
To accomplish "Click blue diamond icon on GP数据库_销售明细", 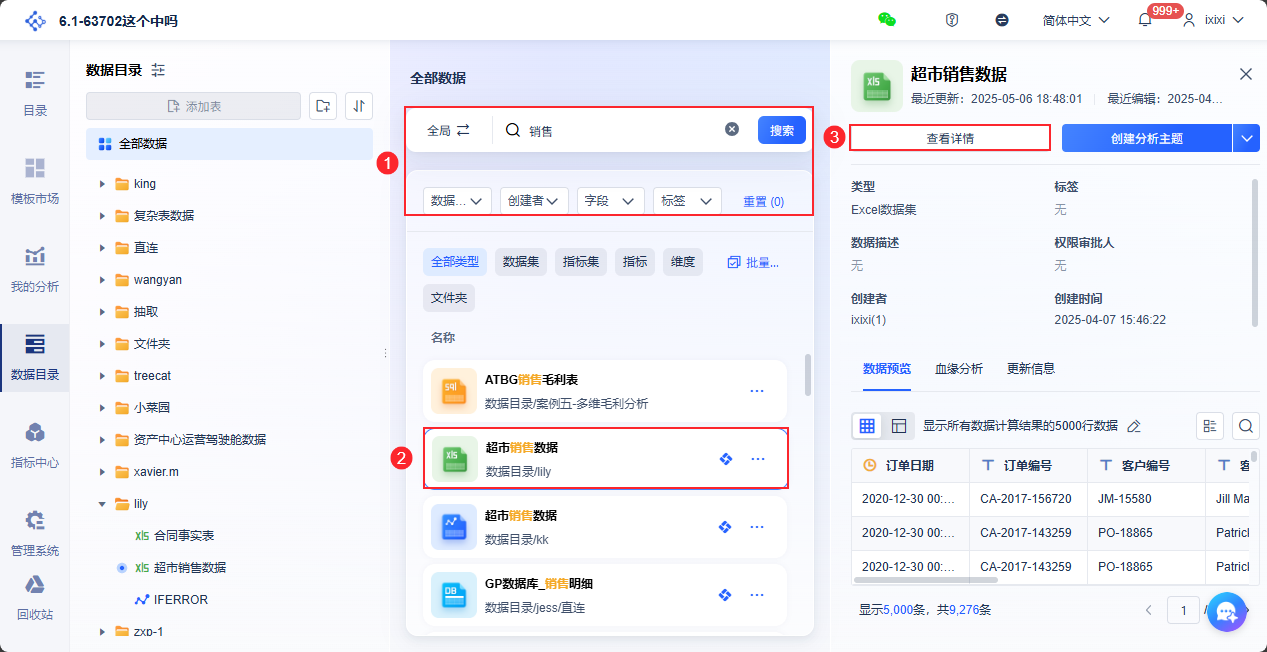I will click(x=726, y=595).
